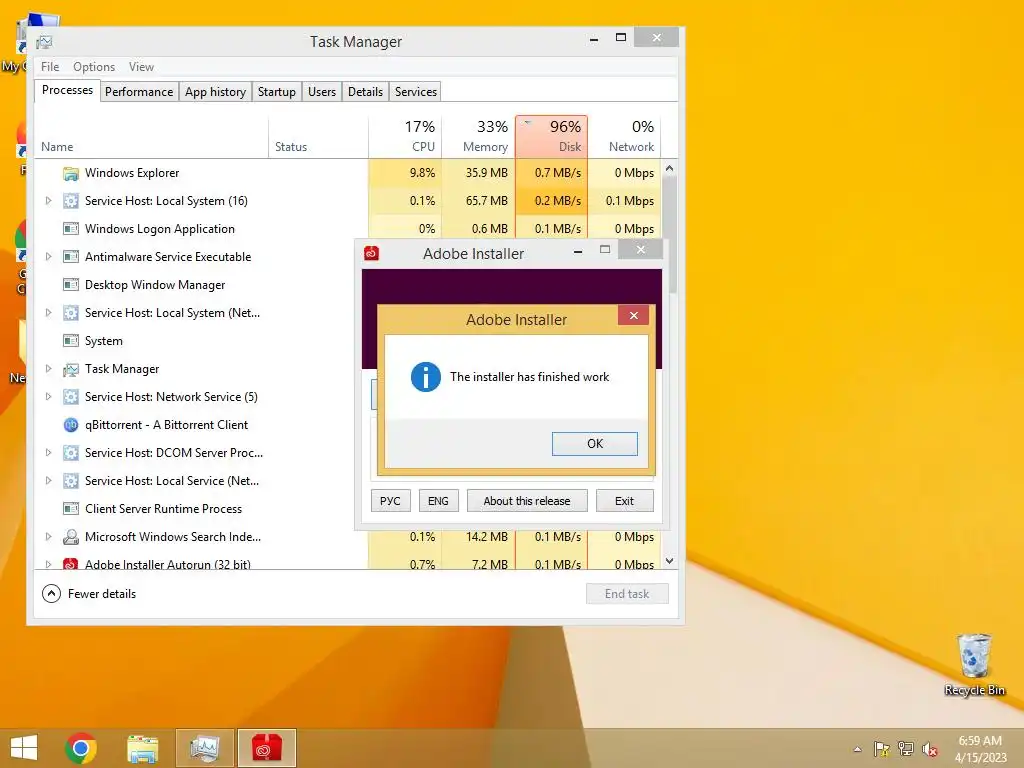Switch to the Startup tab

coord(277,92)
